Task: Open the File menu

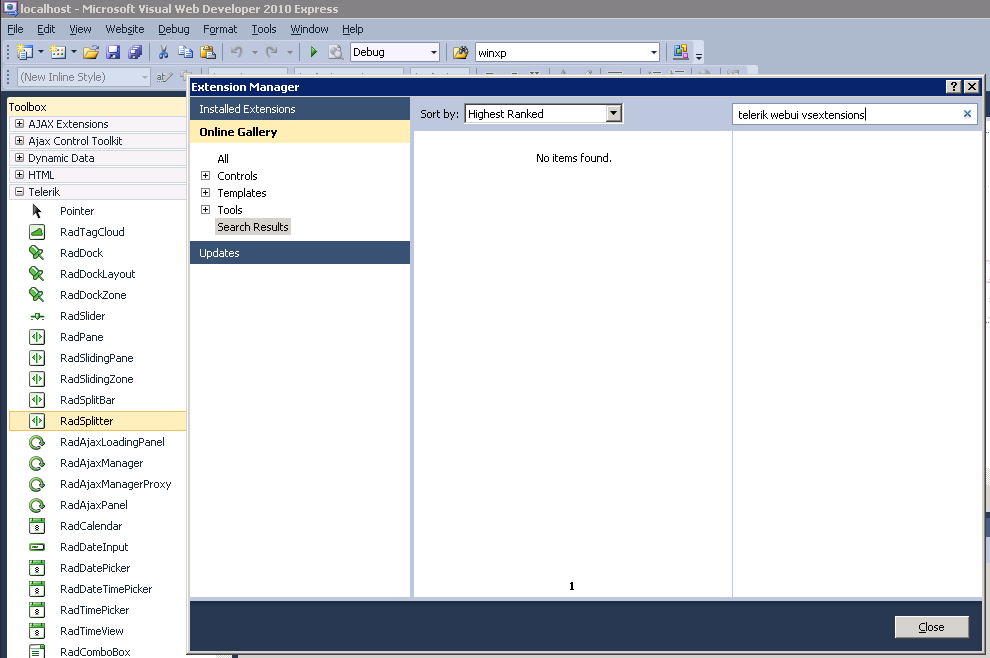Action: pos(15,29)
